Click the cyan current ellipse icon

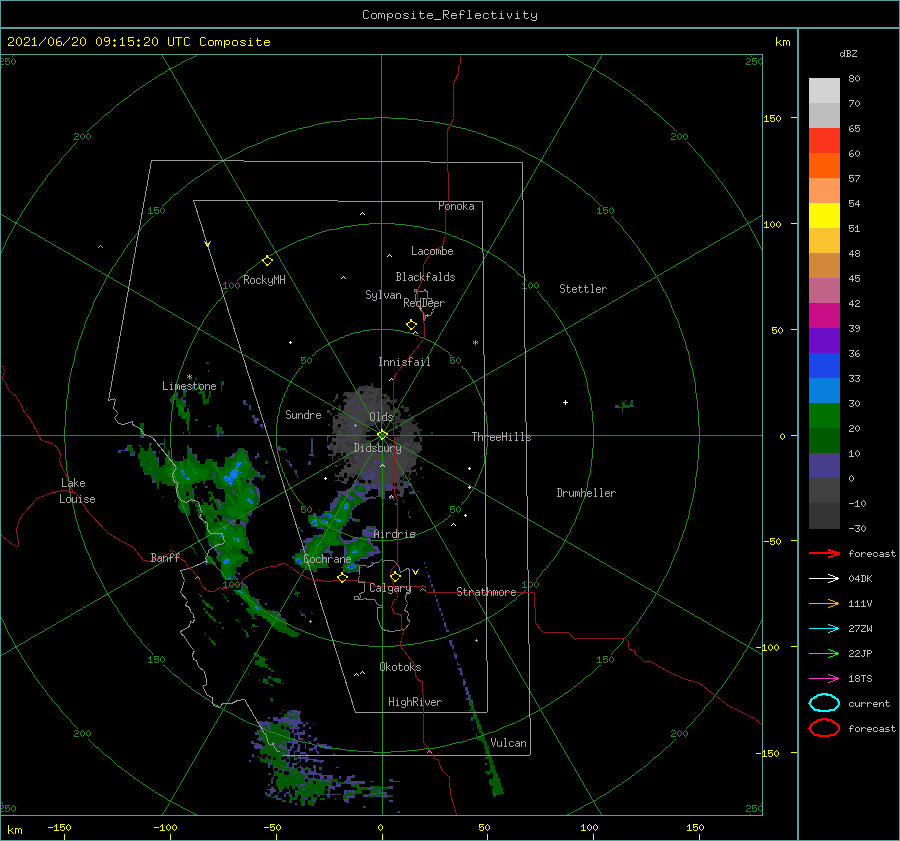coord(824,703)
